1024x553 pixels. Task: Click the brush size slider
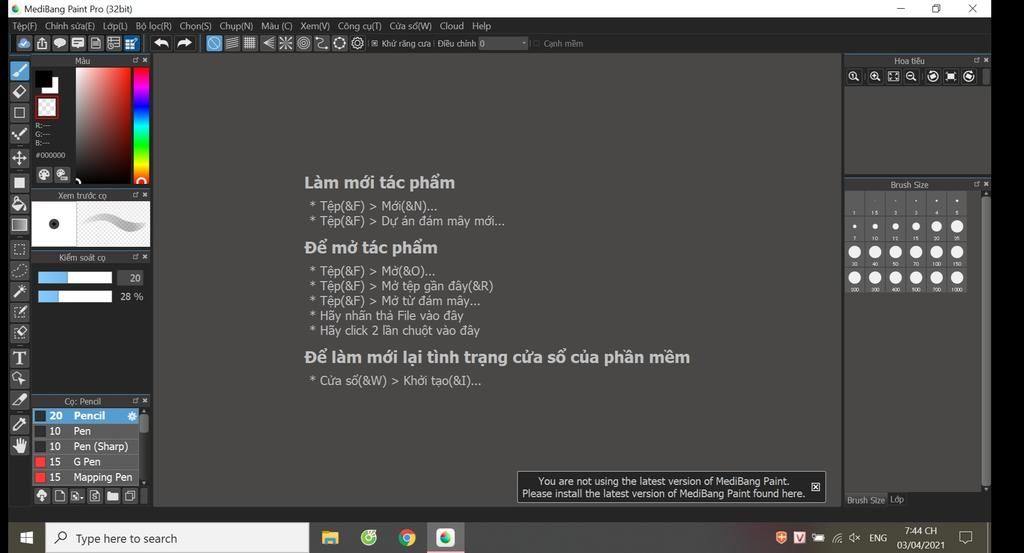point(75,277)
